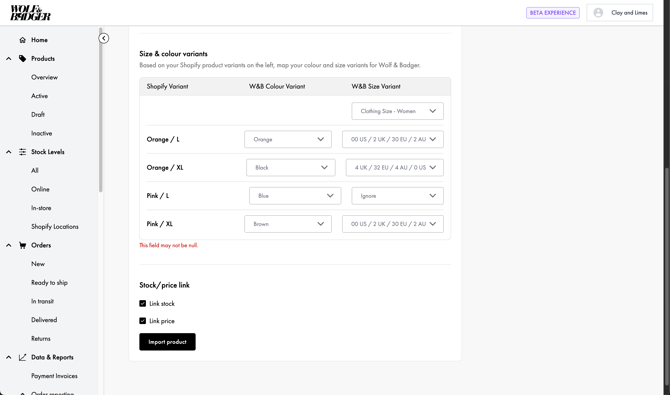Click the Products menu label
This screenshot has width=670, height=395.
click(43, 59)
